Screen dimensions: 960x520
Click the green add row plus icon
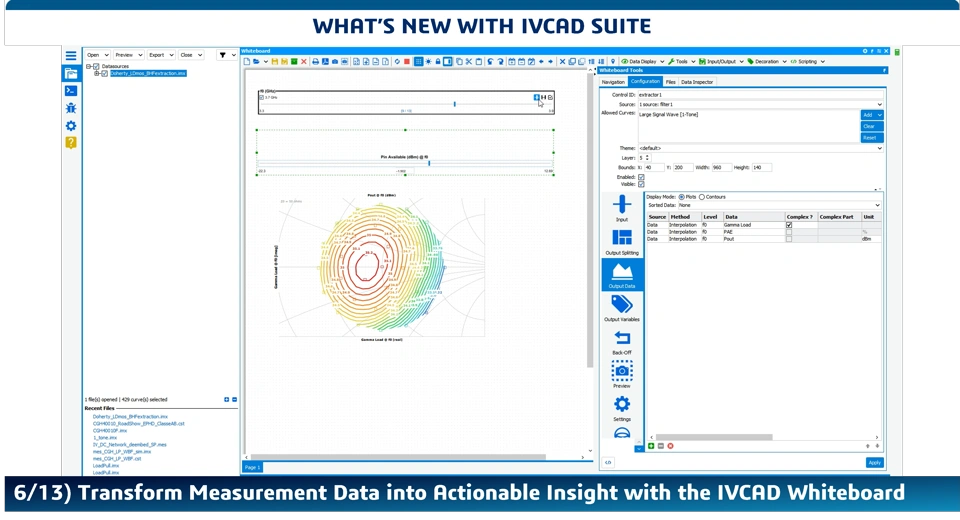pyautogui.click(x=651, y=446)
